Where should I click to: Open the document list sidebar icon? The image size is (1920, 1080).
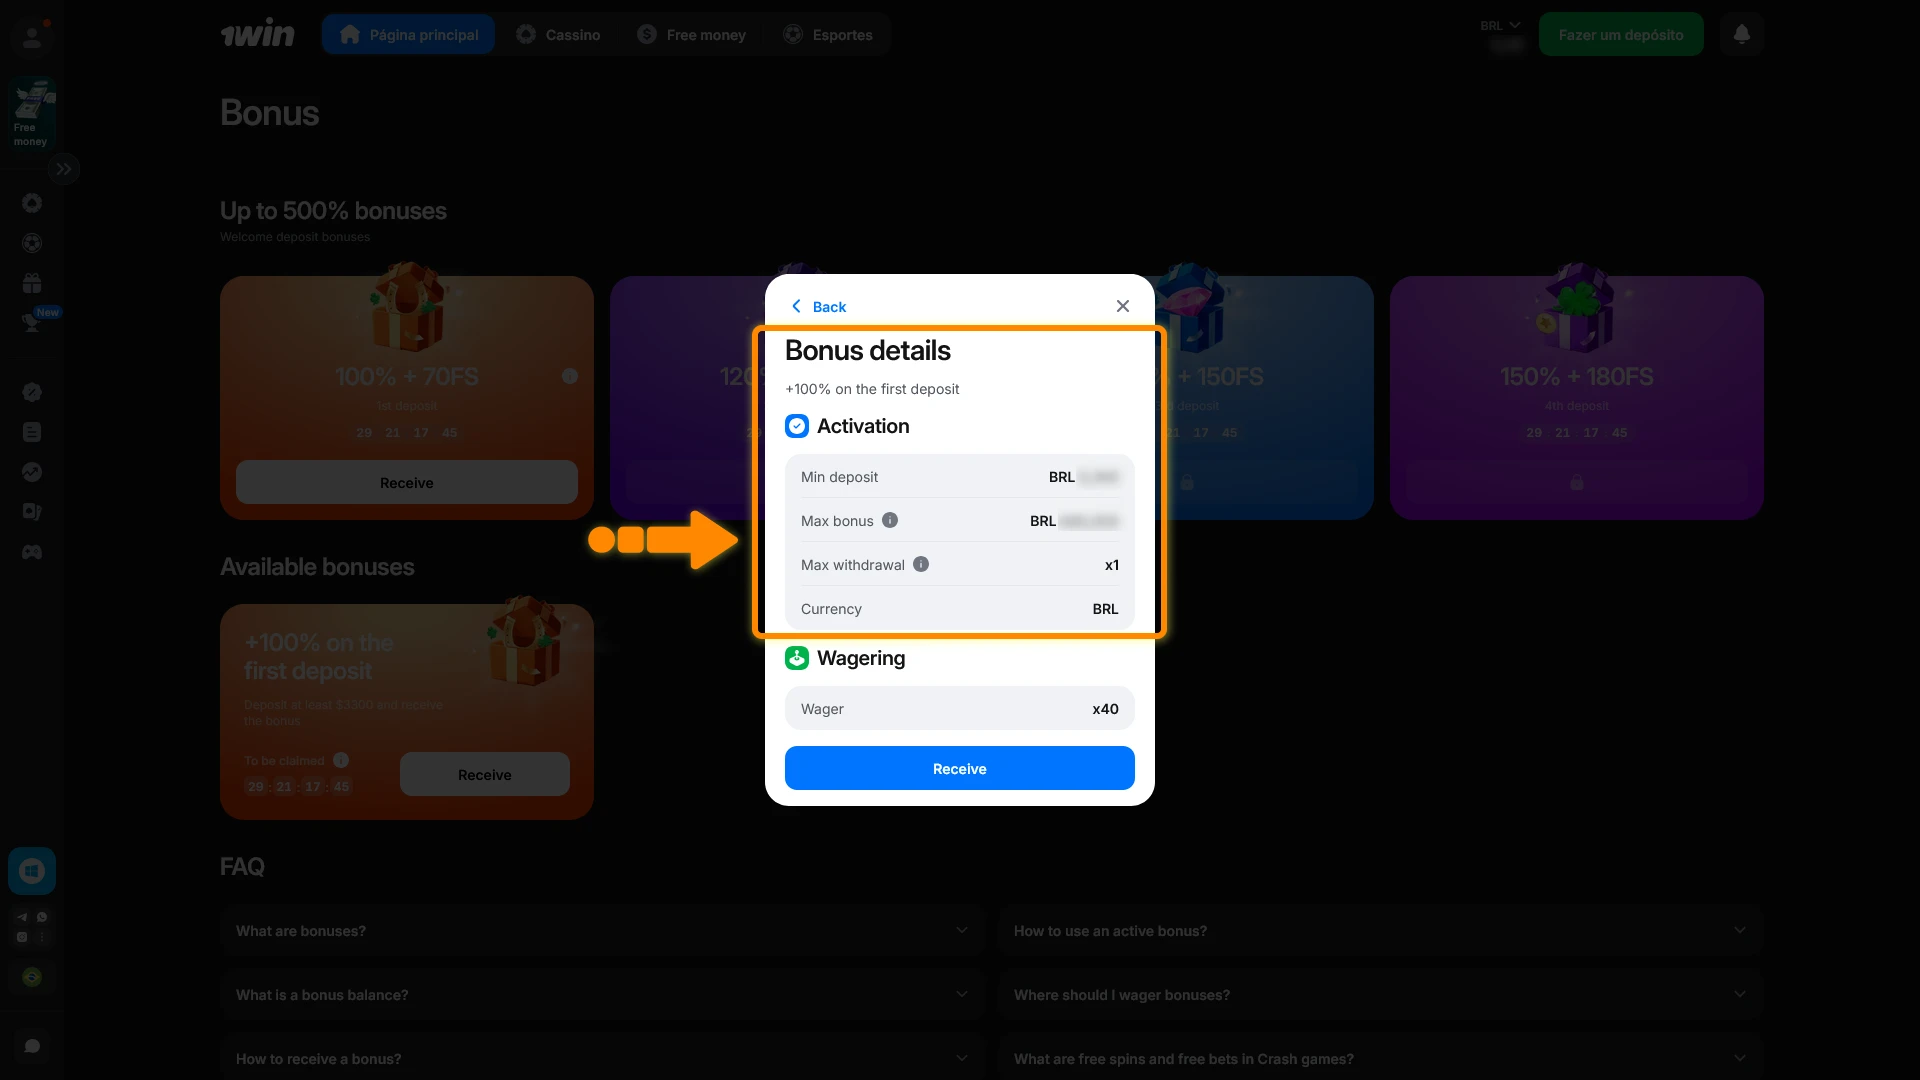pyautogui.click(x=32, y=432)
